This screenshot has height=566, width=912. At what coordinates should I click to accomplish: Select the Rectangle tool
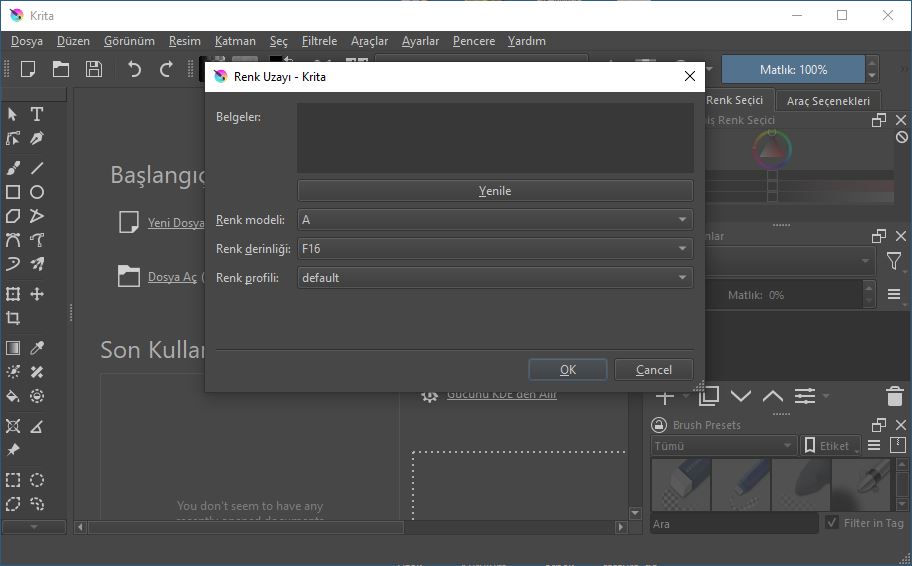(x=13, y=192)
